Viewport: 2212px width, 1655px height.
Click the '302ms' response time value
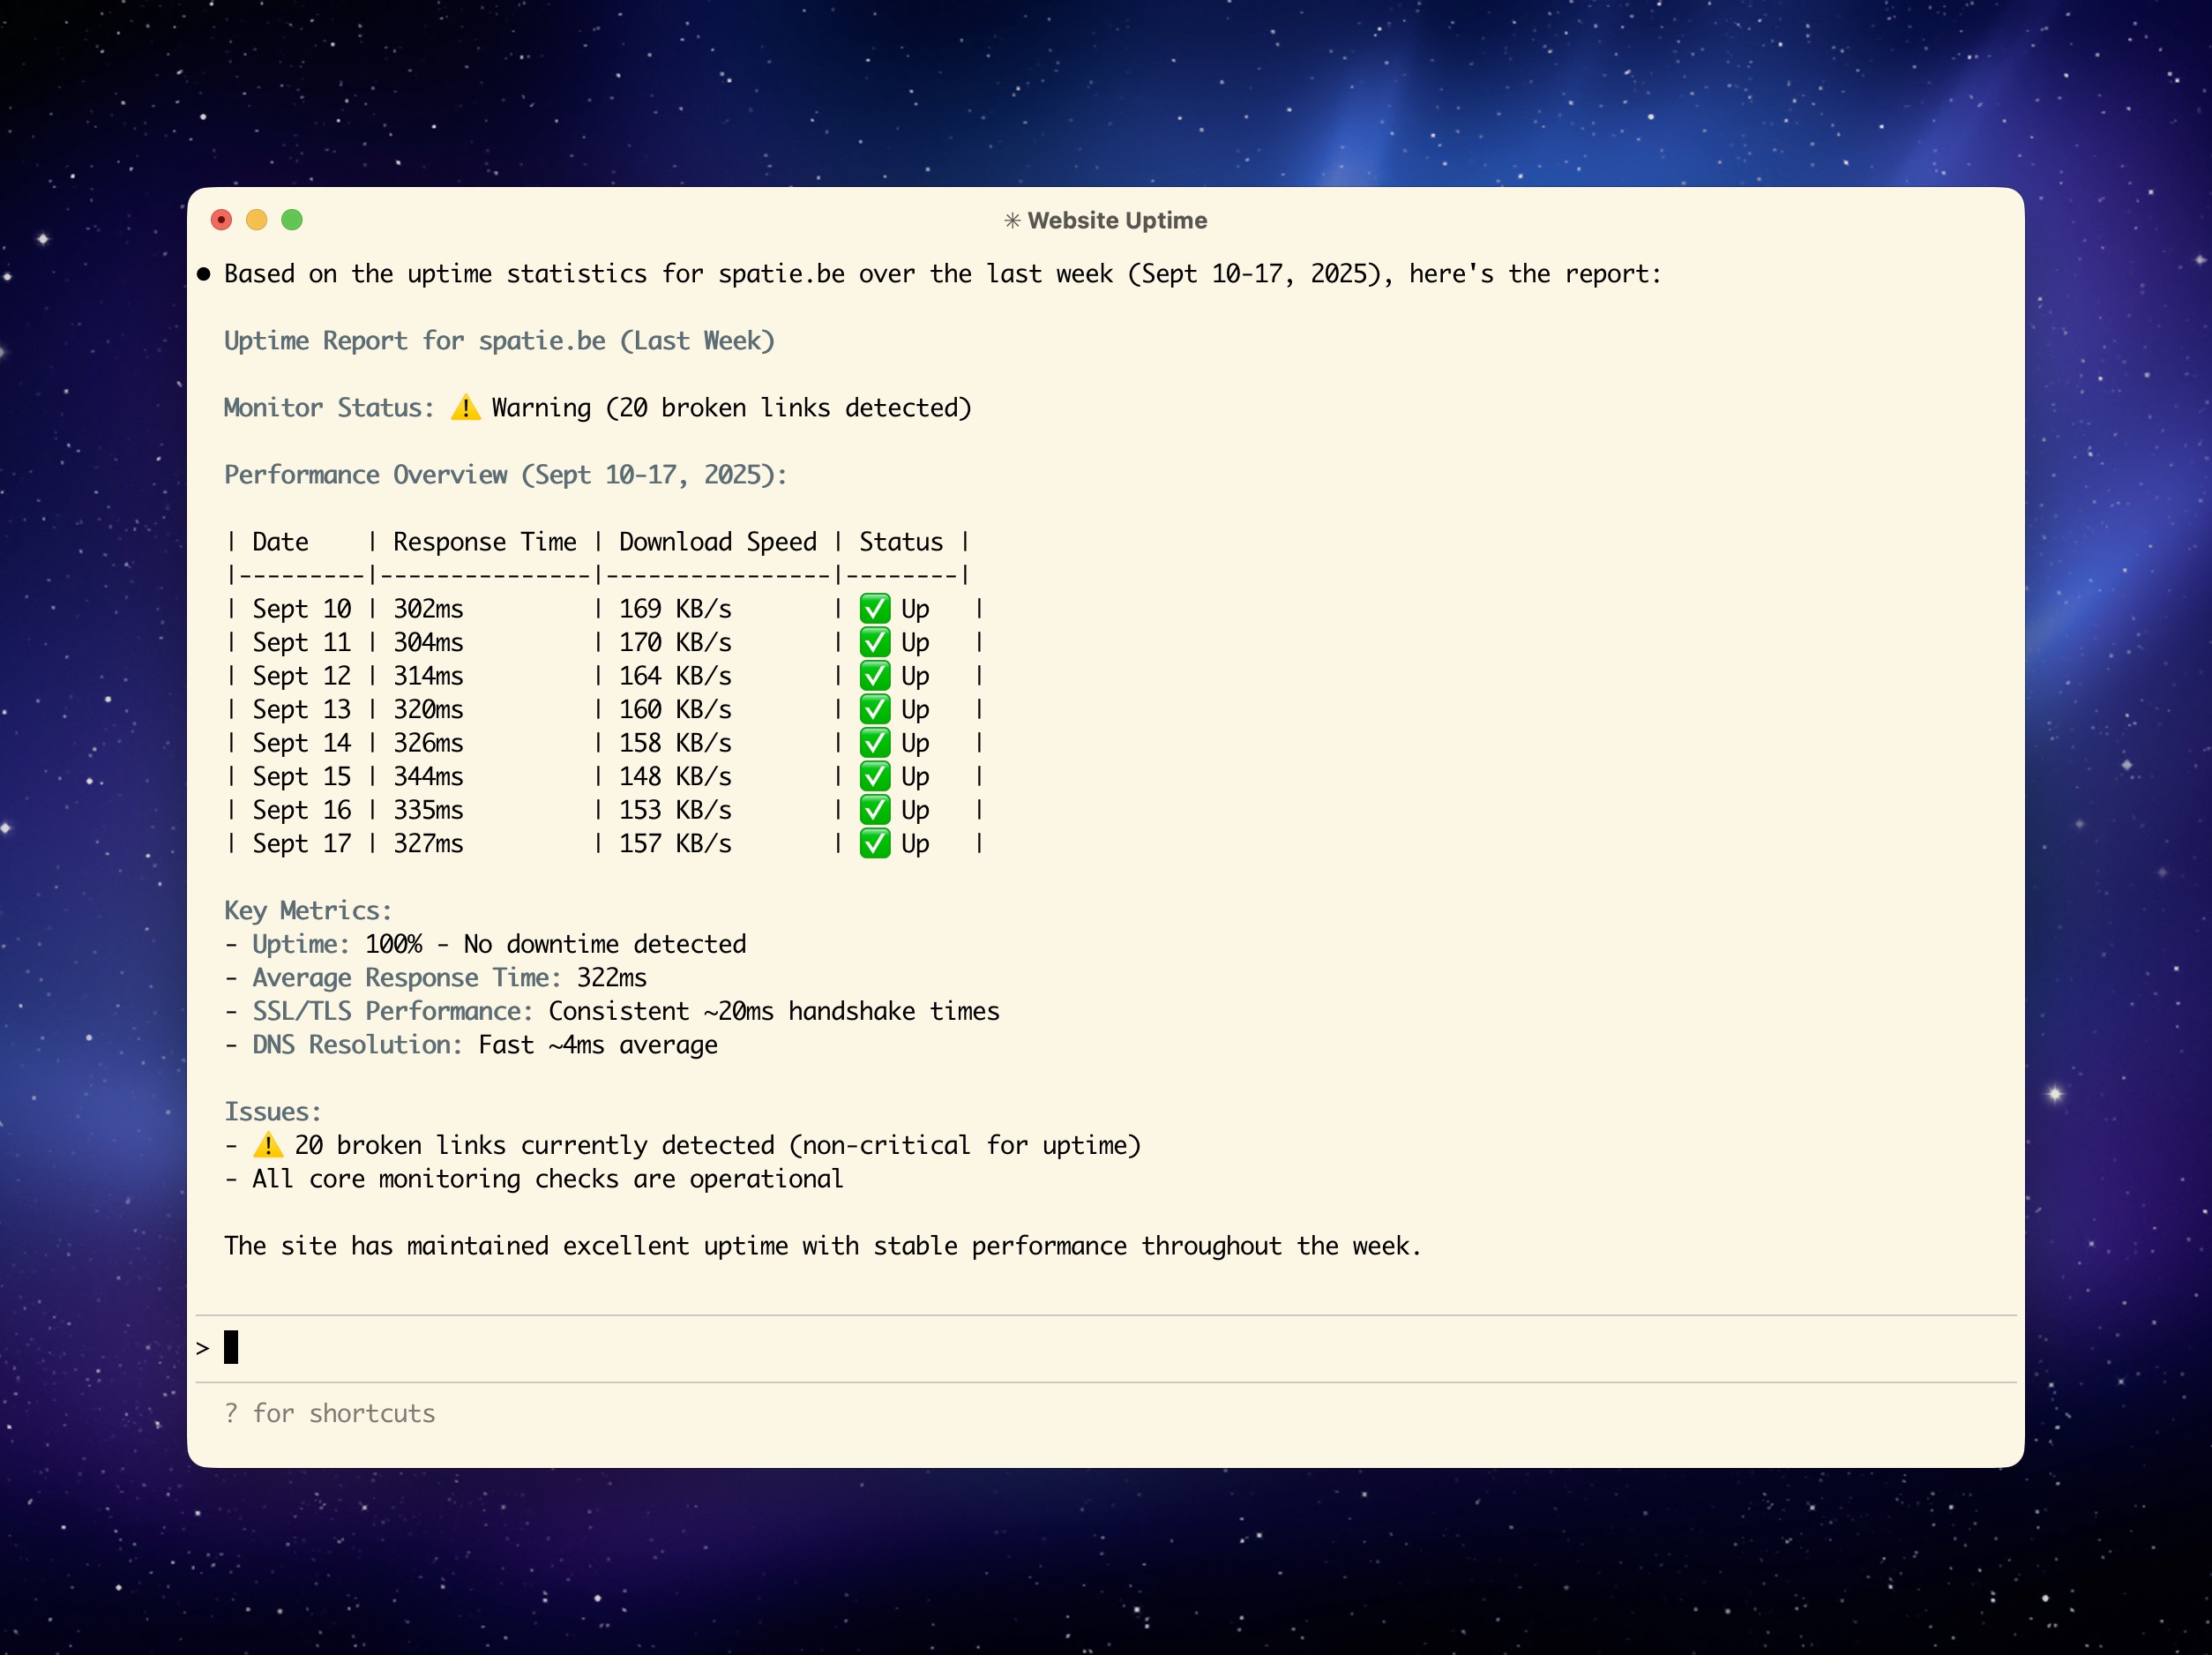click(x=428, y=609)
